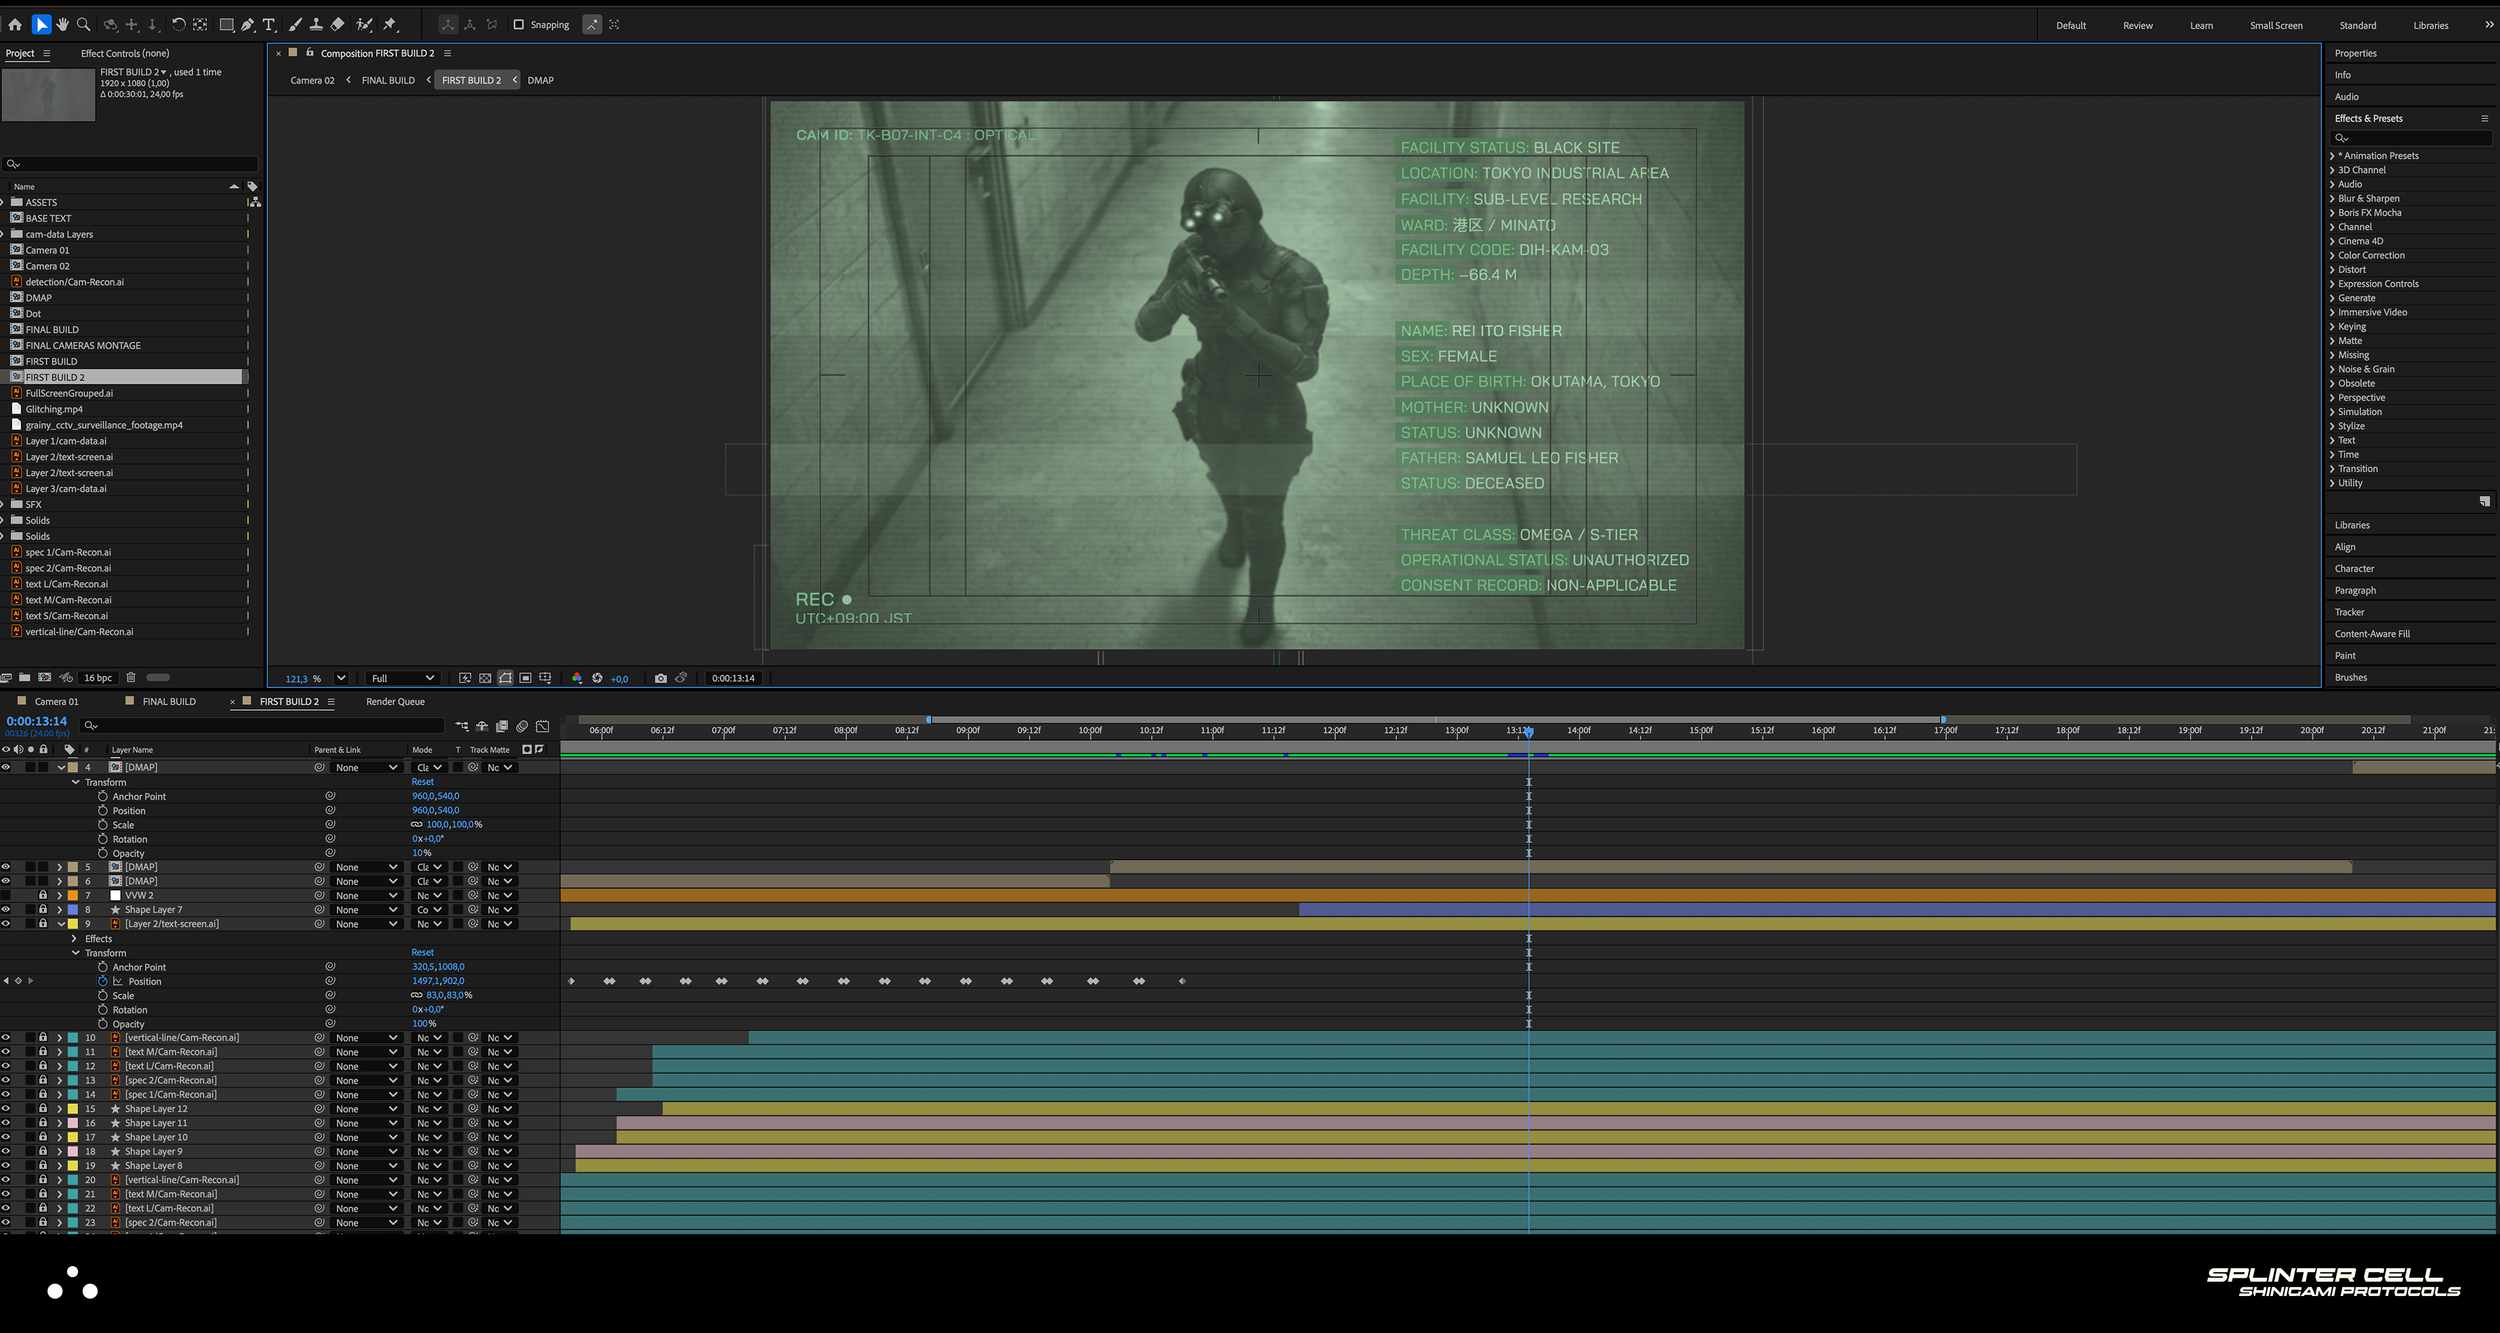Screen dimensions: 2500x1333
Task: Click Reset for text-screen.ai Transform
Action: click(422, 953)
